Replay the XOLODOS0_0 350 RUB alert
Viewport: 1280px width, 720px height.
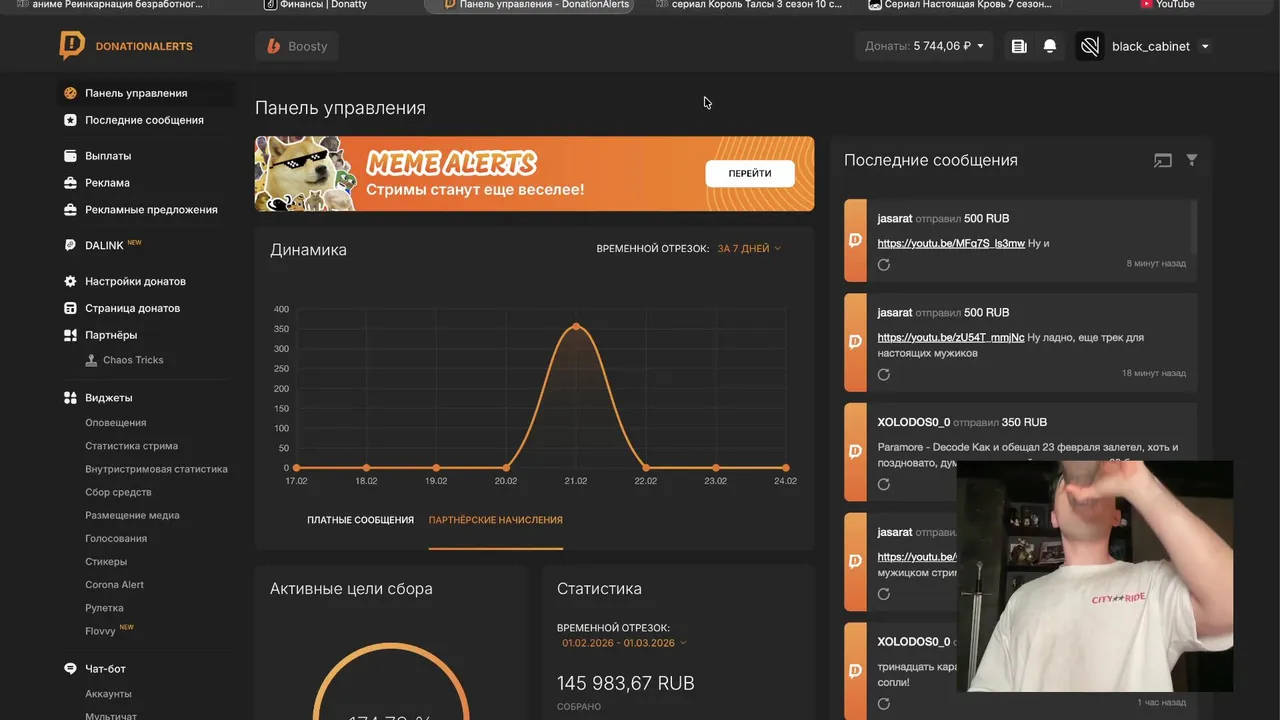coord(884,484)
